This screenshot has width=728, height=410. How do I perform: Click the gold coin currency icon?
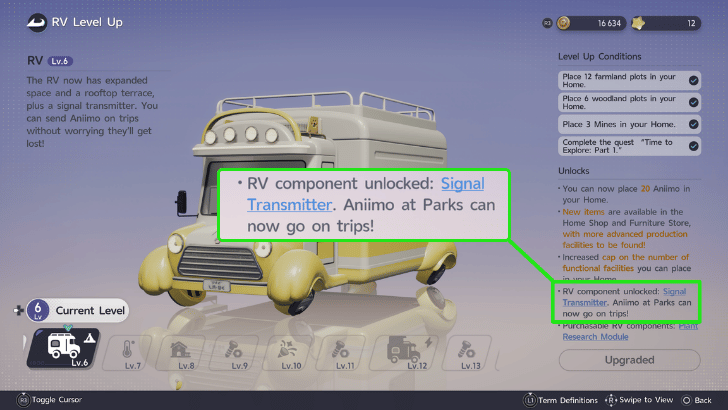click(564, 23)
